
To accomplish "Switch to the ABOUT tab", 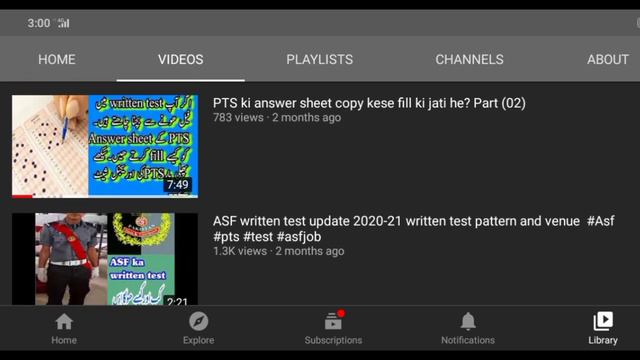I will (x=608, y=60).
